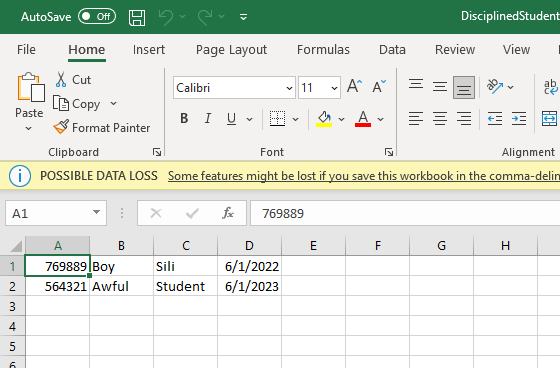Switch to the Insert tab
The height and width of the screenshot is (368, 560).
[x=149, y=49]
